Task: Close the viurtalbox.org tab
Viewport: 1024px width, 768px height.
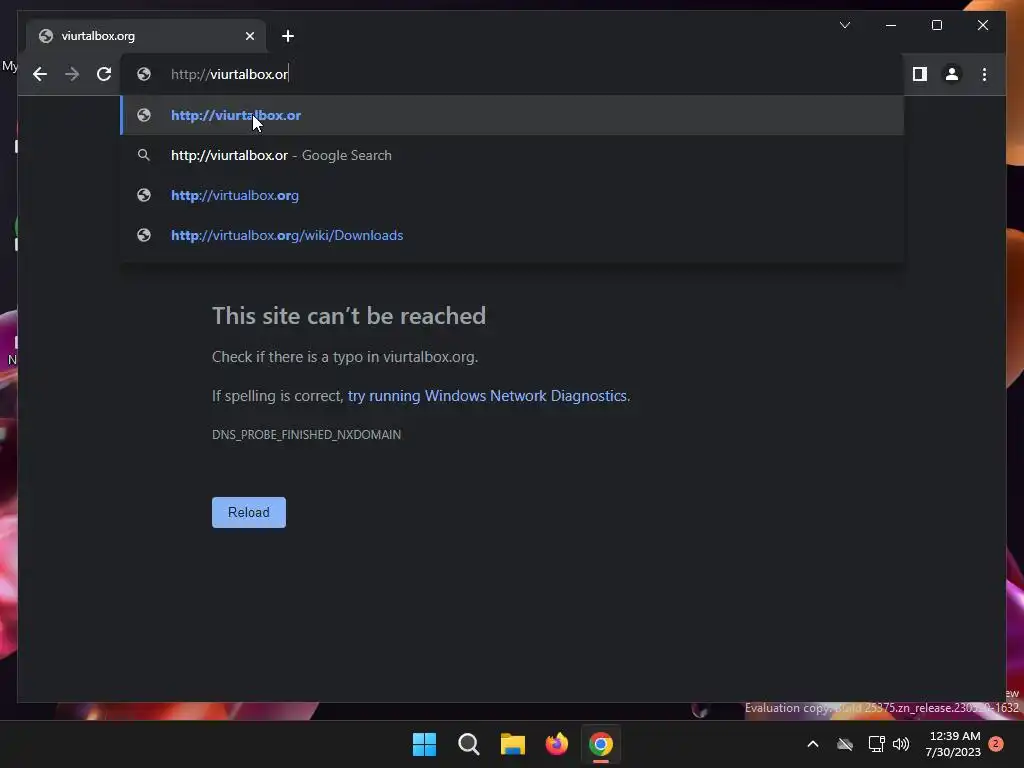Action: [x=250, y=36]
